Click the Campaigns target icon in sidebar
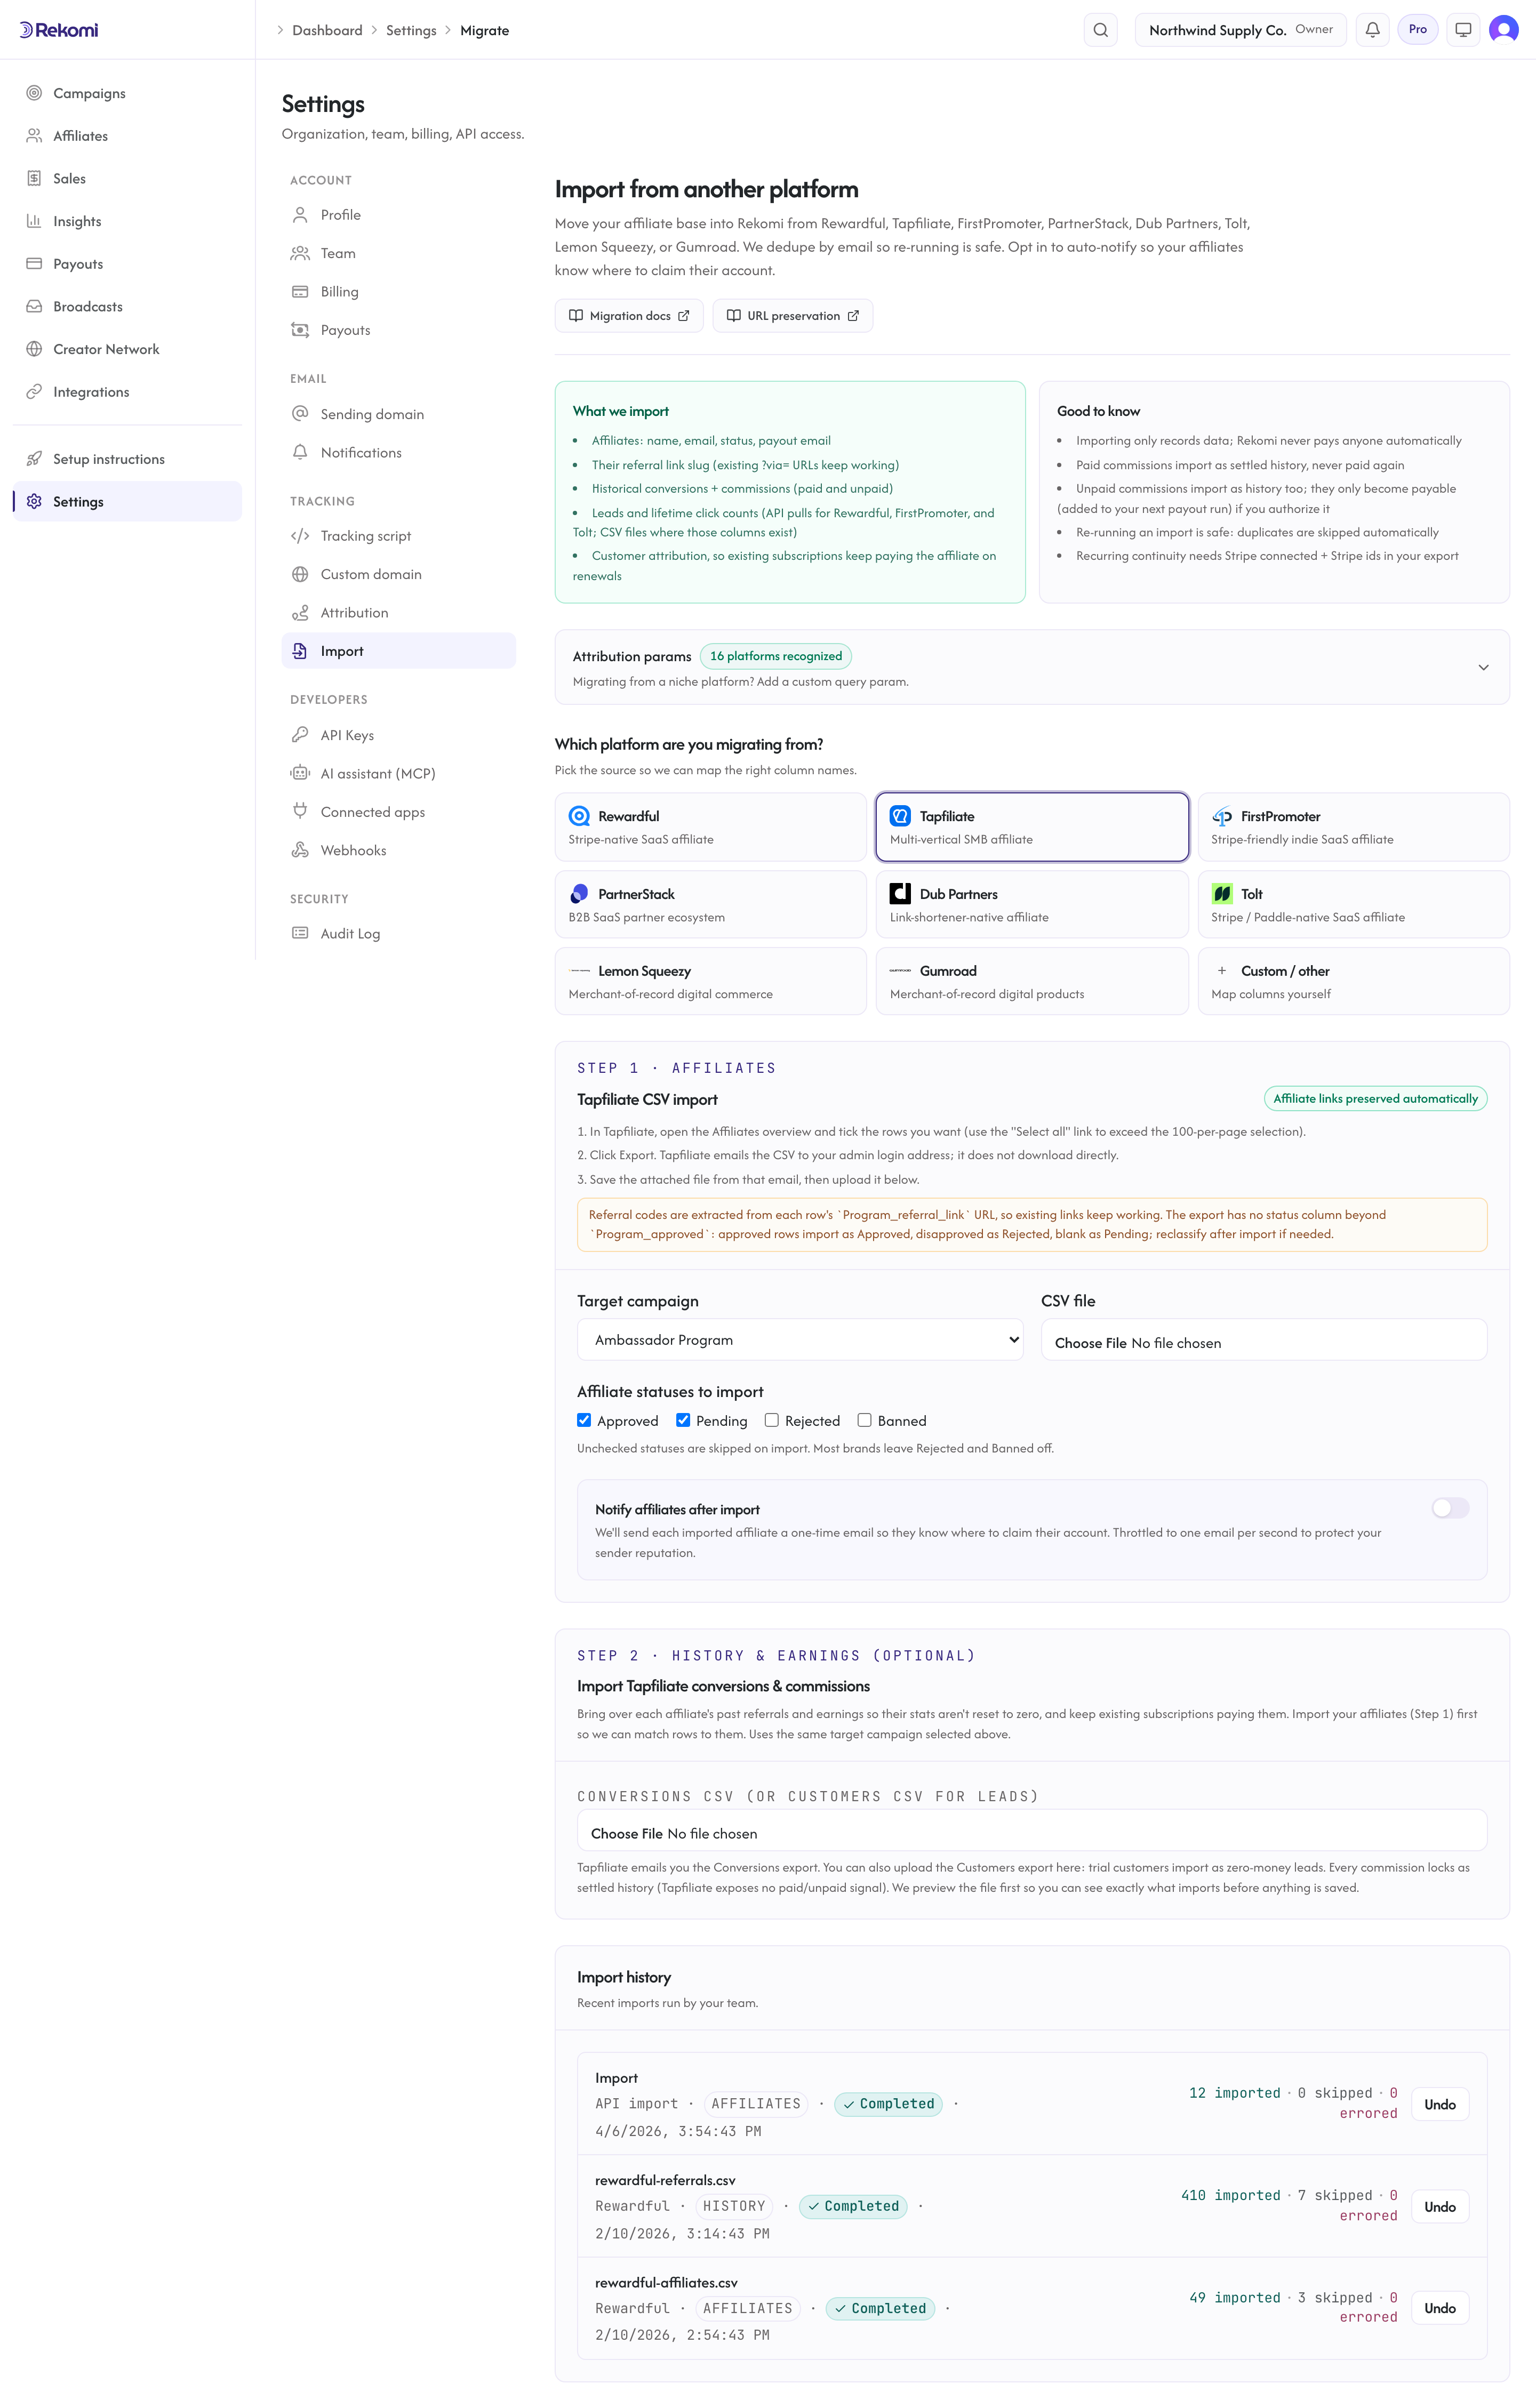The height and width of the screenshot is (2408, 1536). [34, 93]
